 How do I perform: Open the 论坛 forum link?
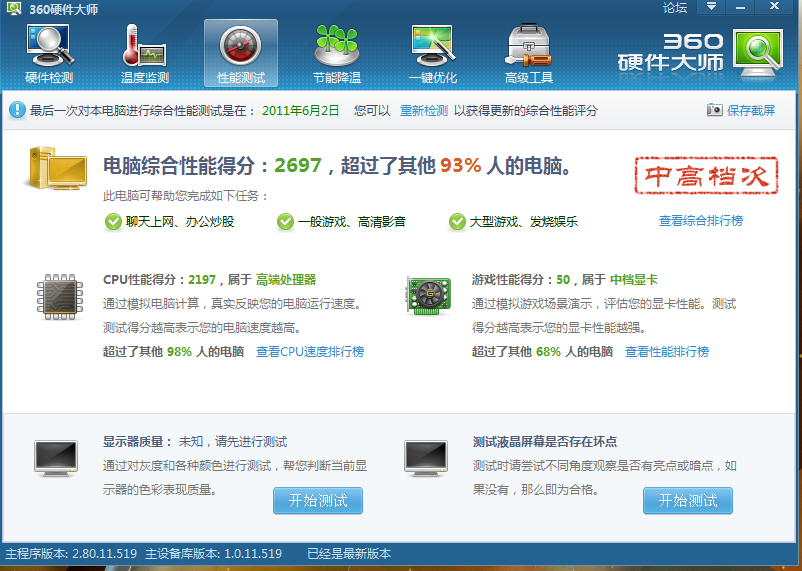(675, 8)
